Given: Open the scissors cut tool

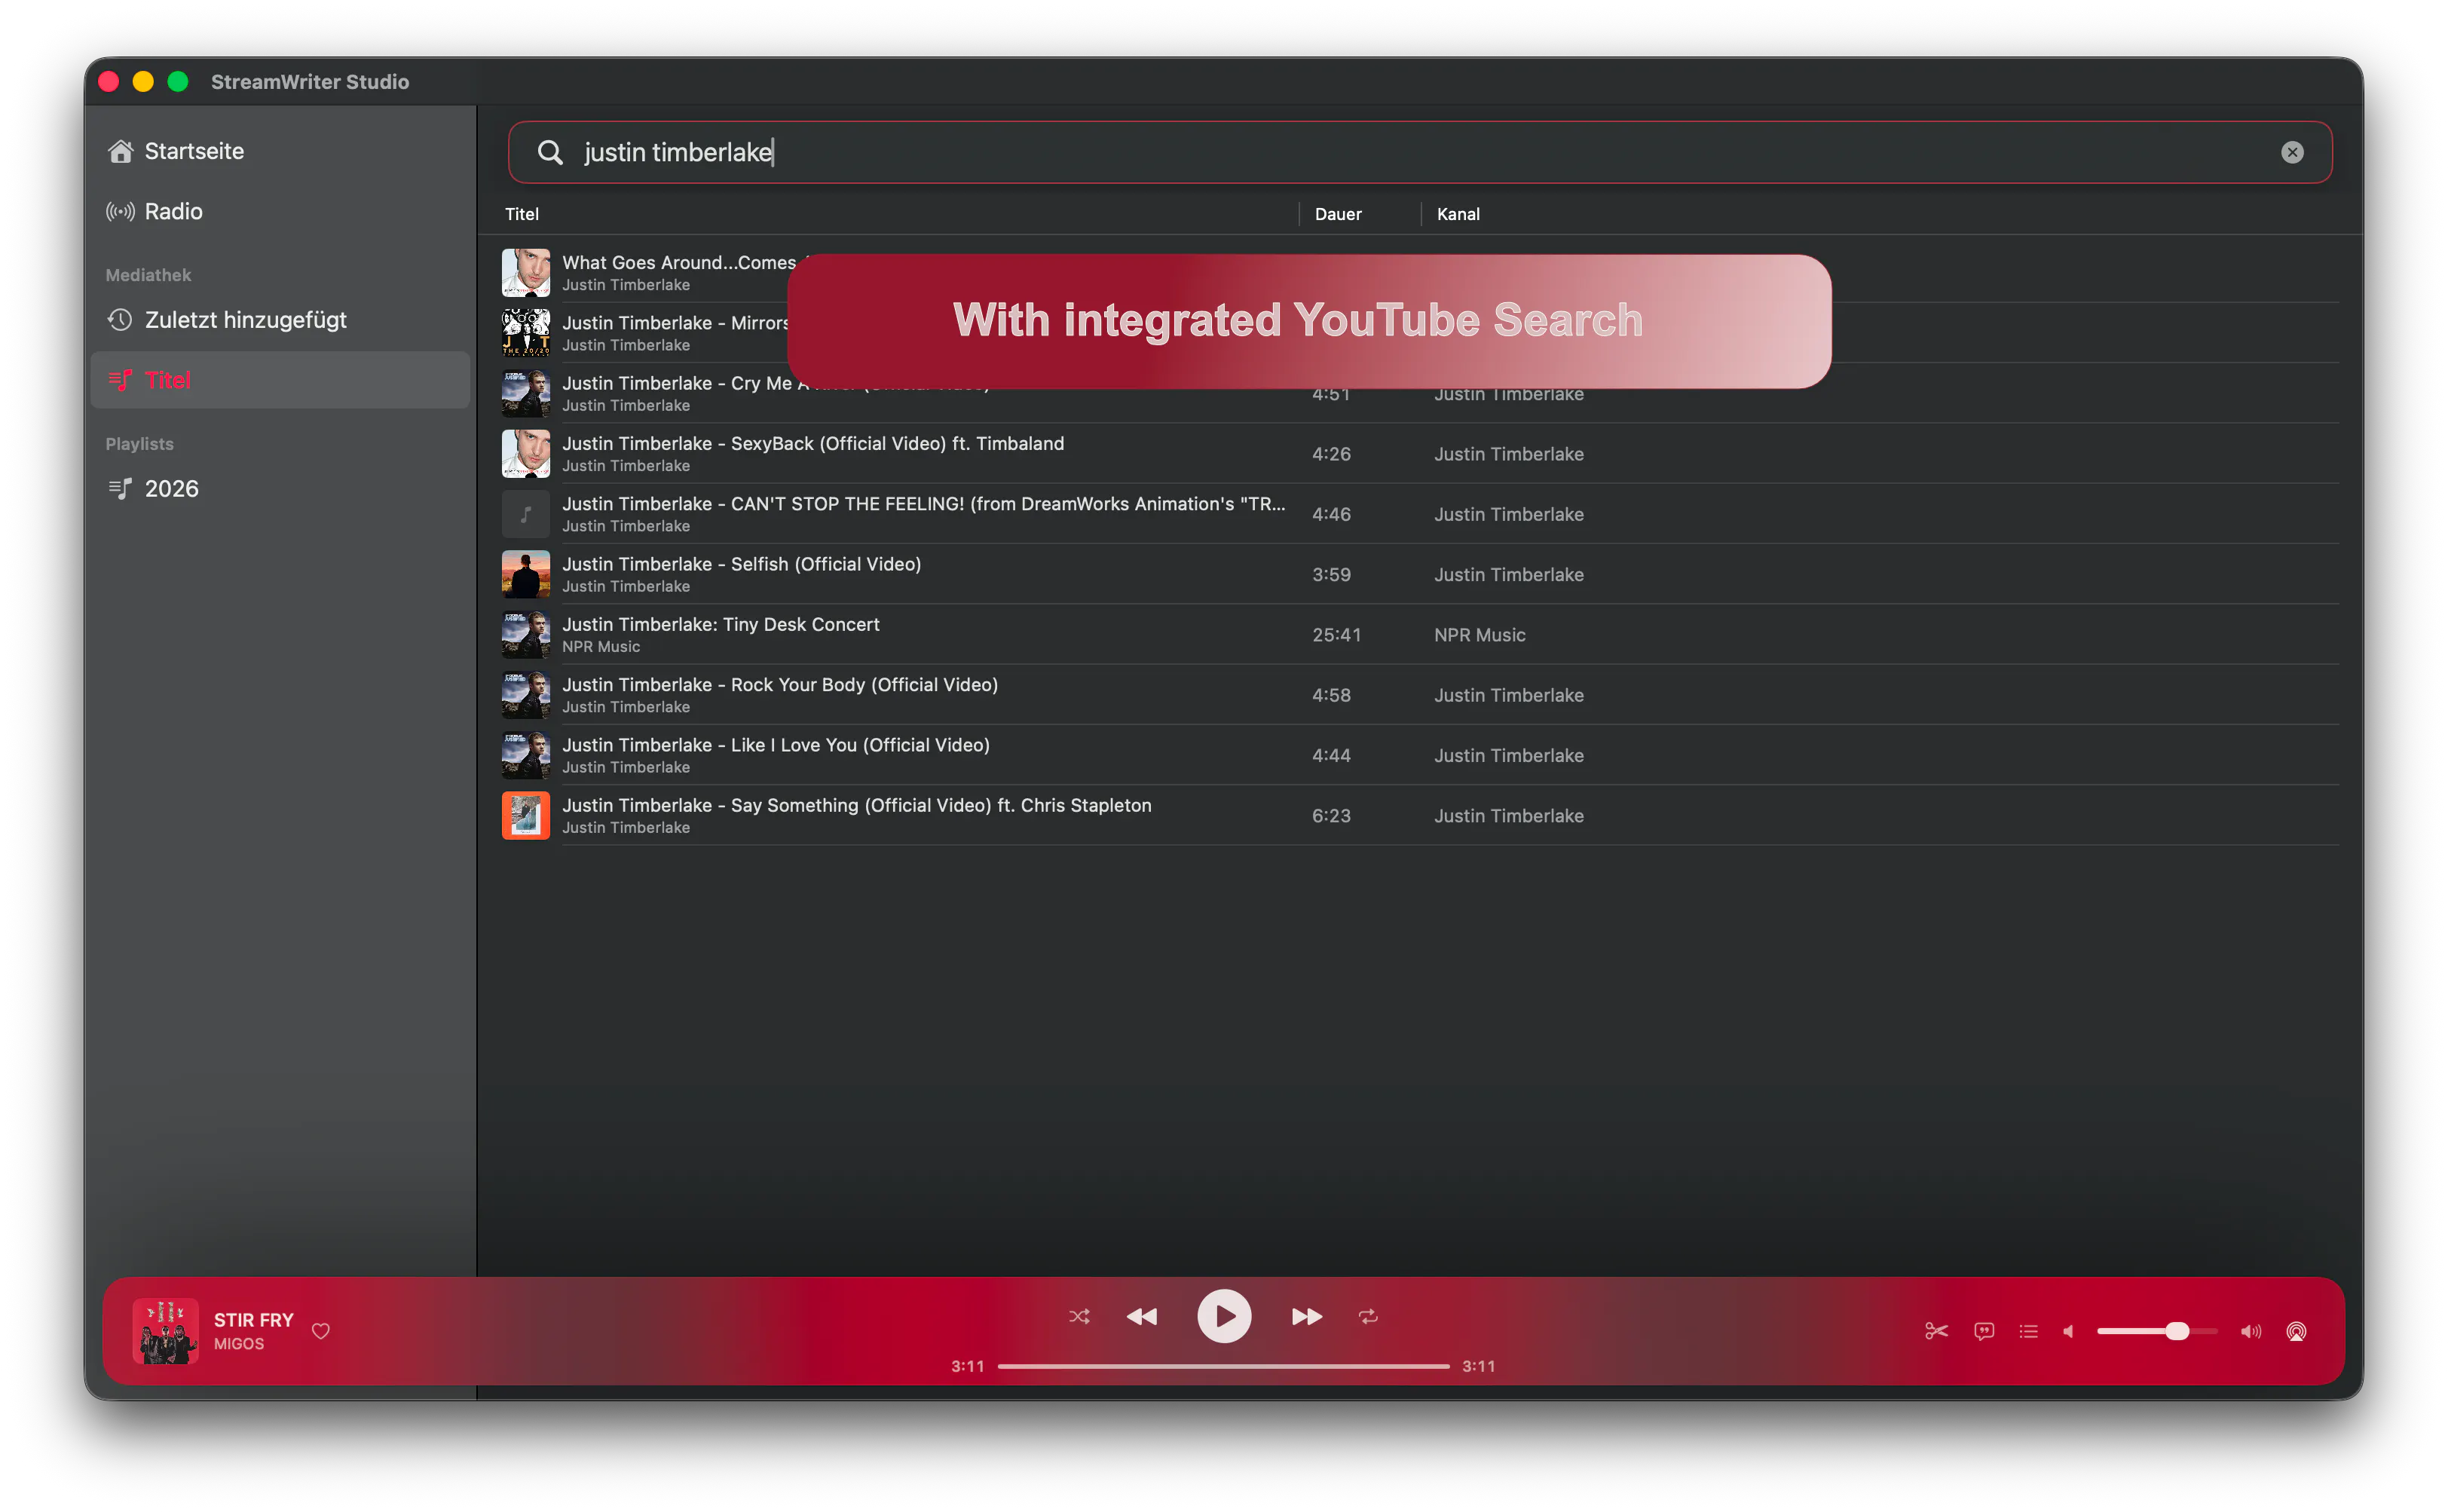Looking at the screenshot, I should [x=1936, y=1331].
